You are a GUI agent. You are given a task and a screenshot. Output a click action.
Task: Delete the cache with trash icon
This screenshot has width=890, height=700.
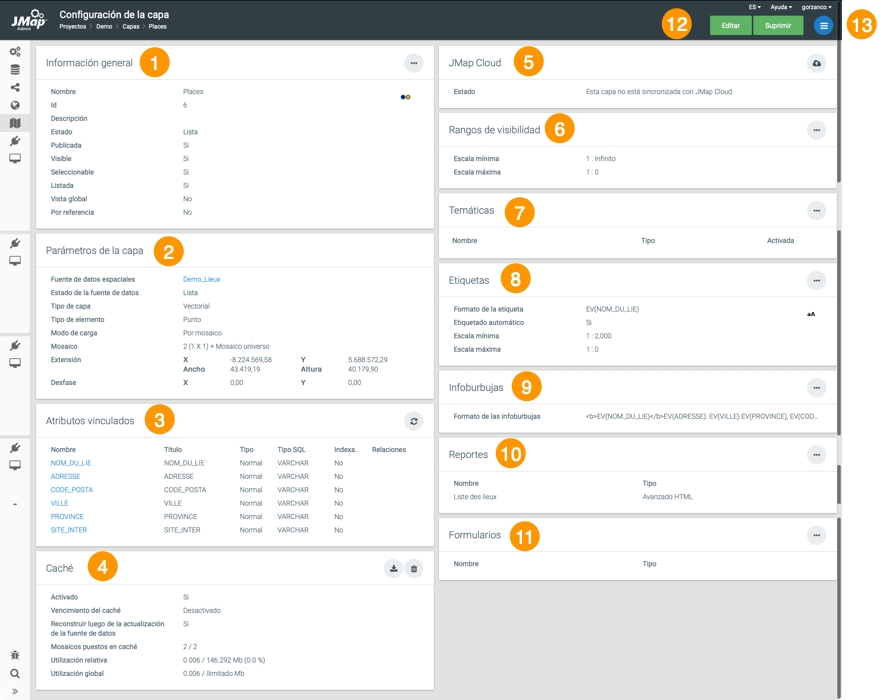point(414,568)
